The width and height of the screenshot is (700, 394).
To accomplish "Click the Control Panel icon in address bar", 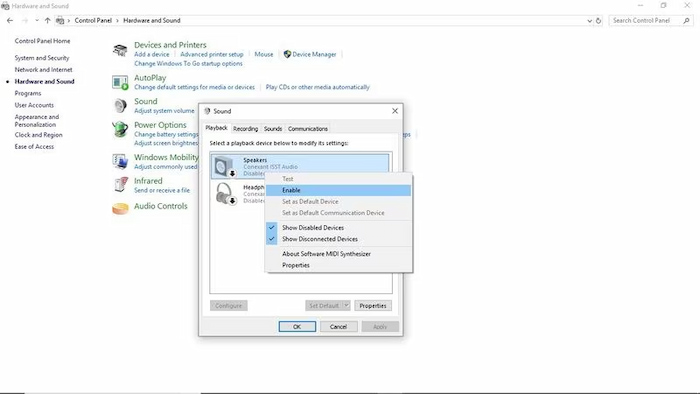I will pos(60,21).
